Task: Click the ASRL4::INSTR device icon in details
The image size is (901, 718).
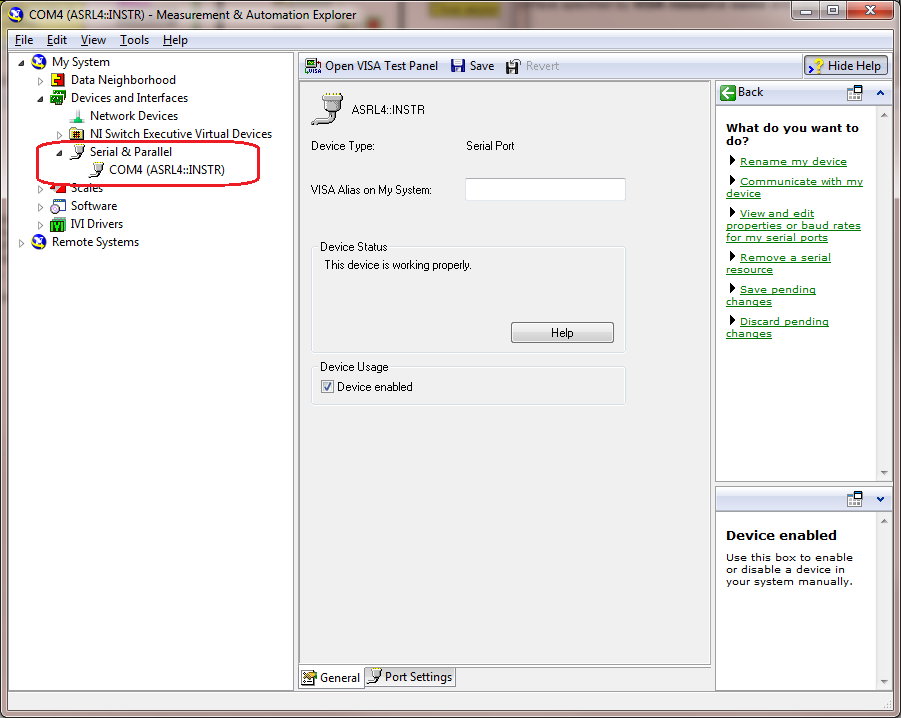Action: point(327,109)
